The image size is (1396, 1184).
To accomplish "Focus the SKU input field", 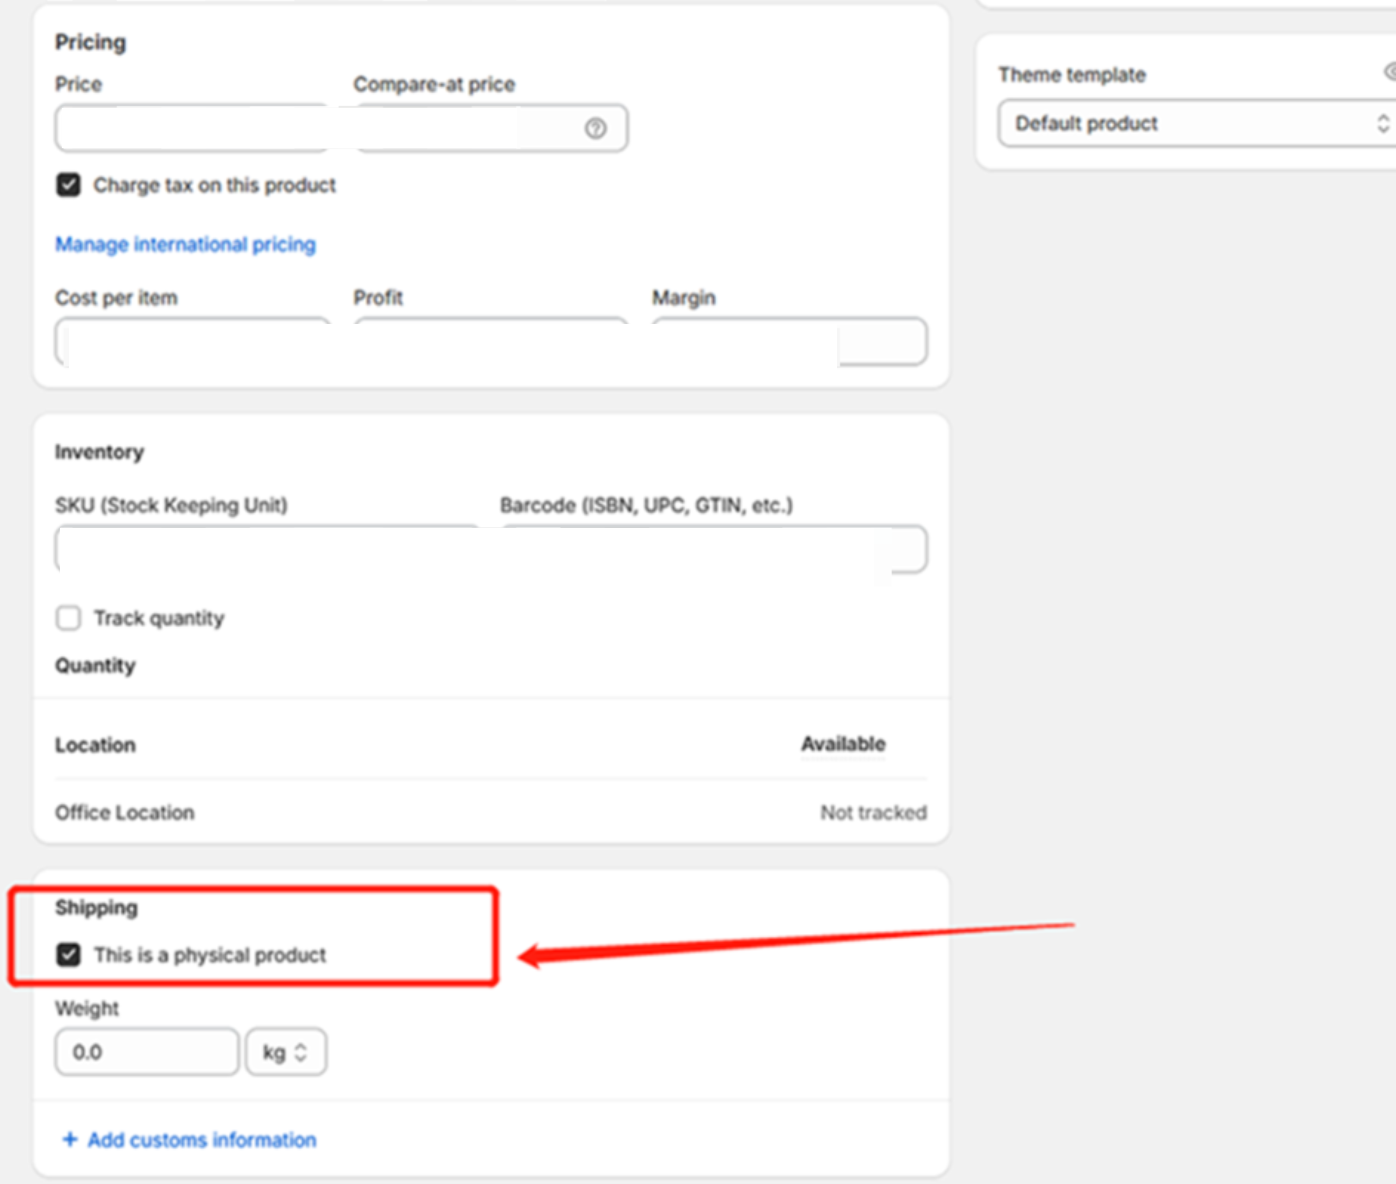I will [x=266, y=549].
